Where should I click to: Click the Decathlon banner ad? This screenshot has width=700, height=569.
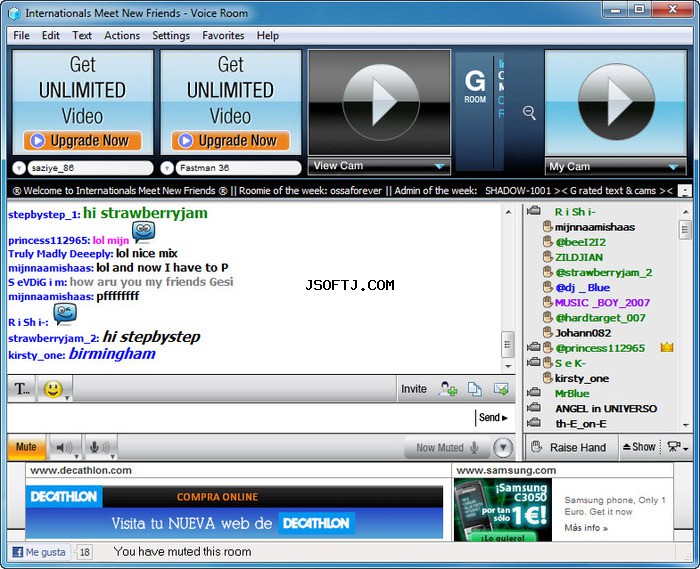[x=234, y=512]
